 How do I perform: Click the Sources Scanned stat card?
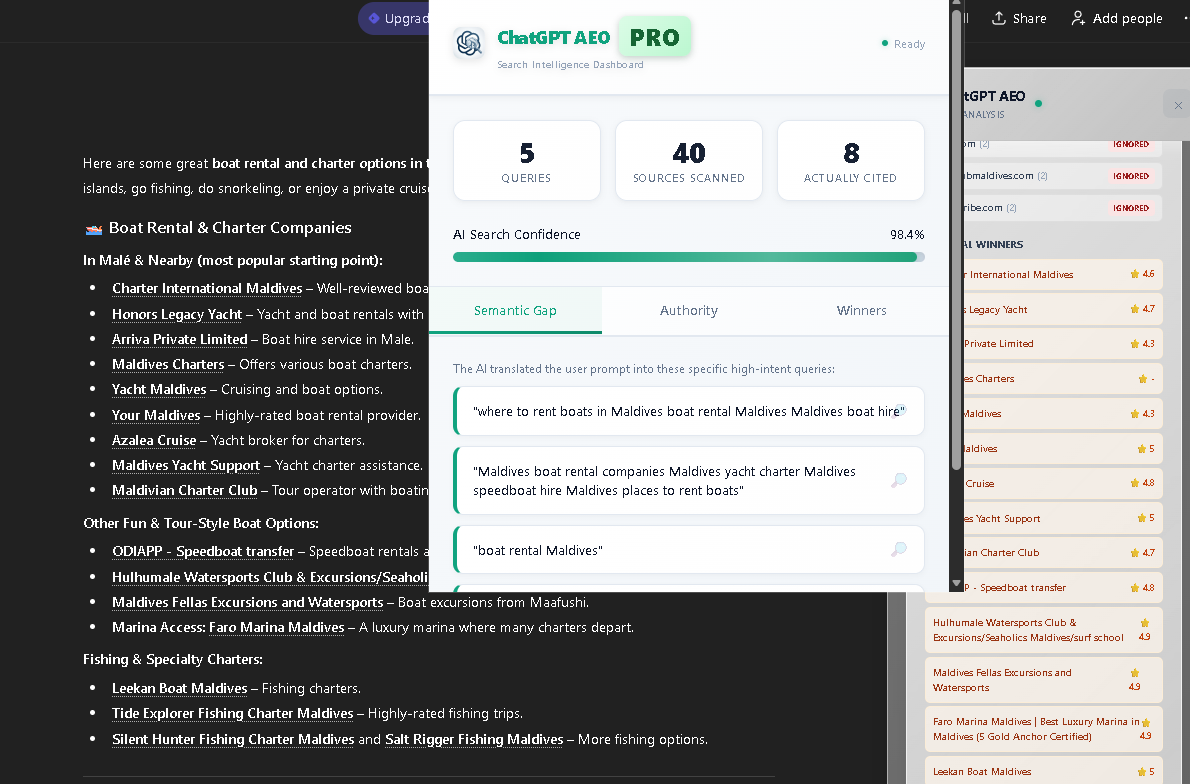[688, 161]
